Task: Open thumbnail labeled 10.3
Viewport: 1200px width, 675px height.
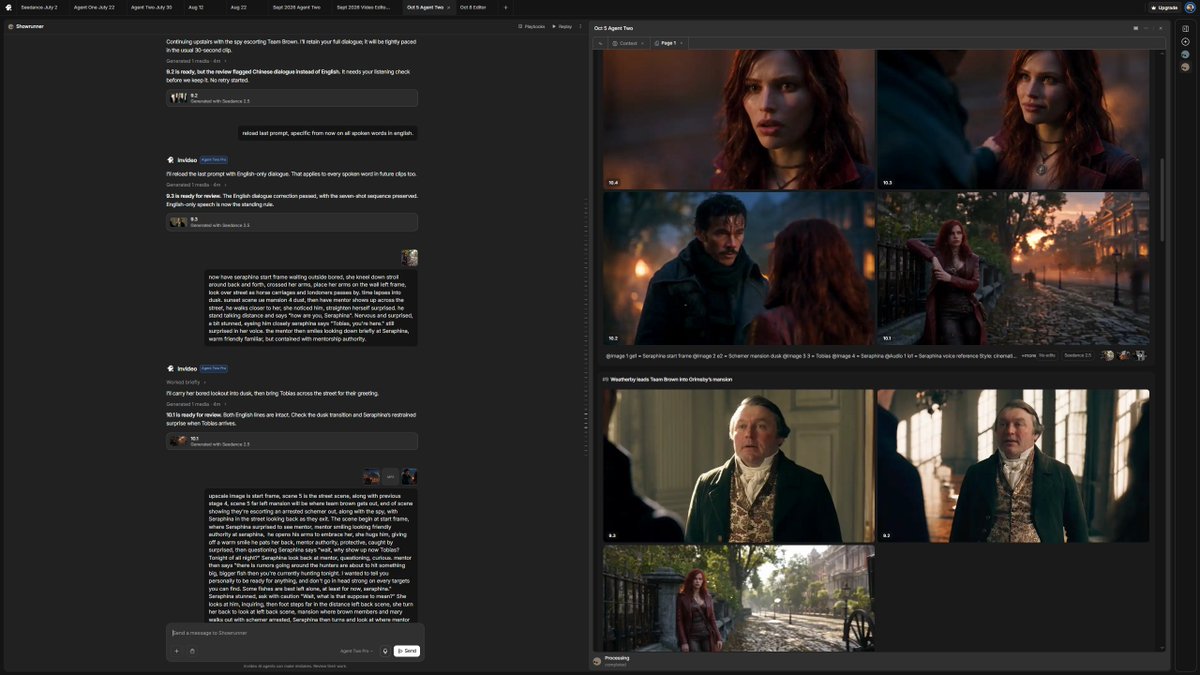Action: coord(1013,119)
